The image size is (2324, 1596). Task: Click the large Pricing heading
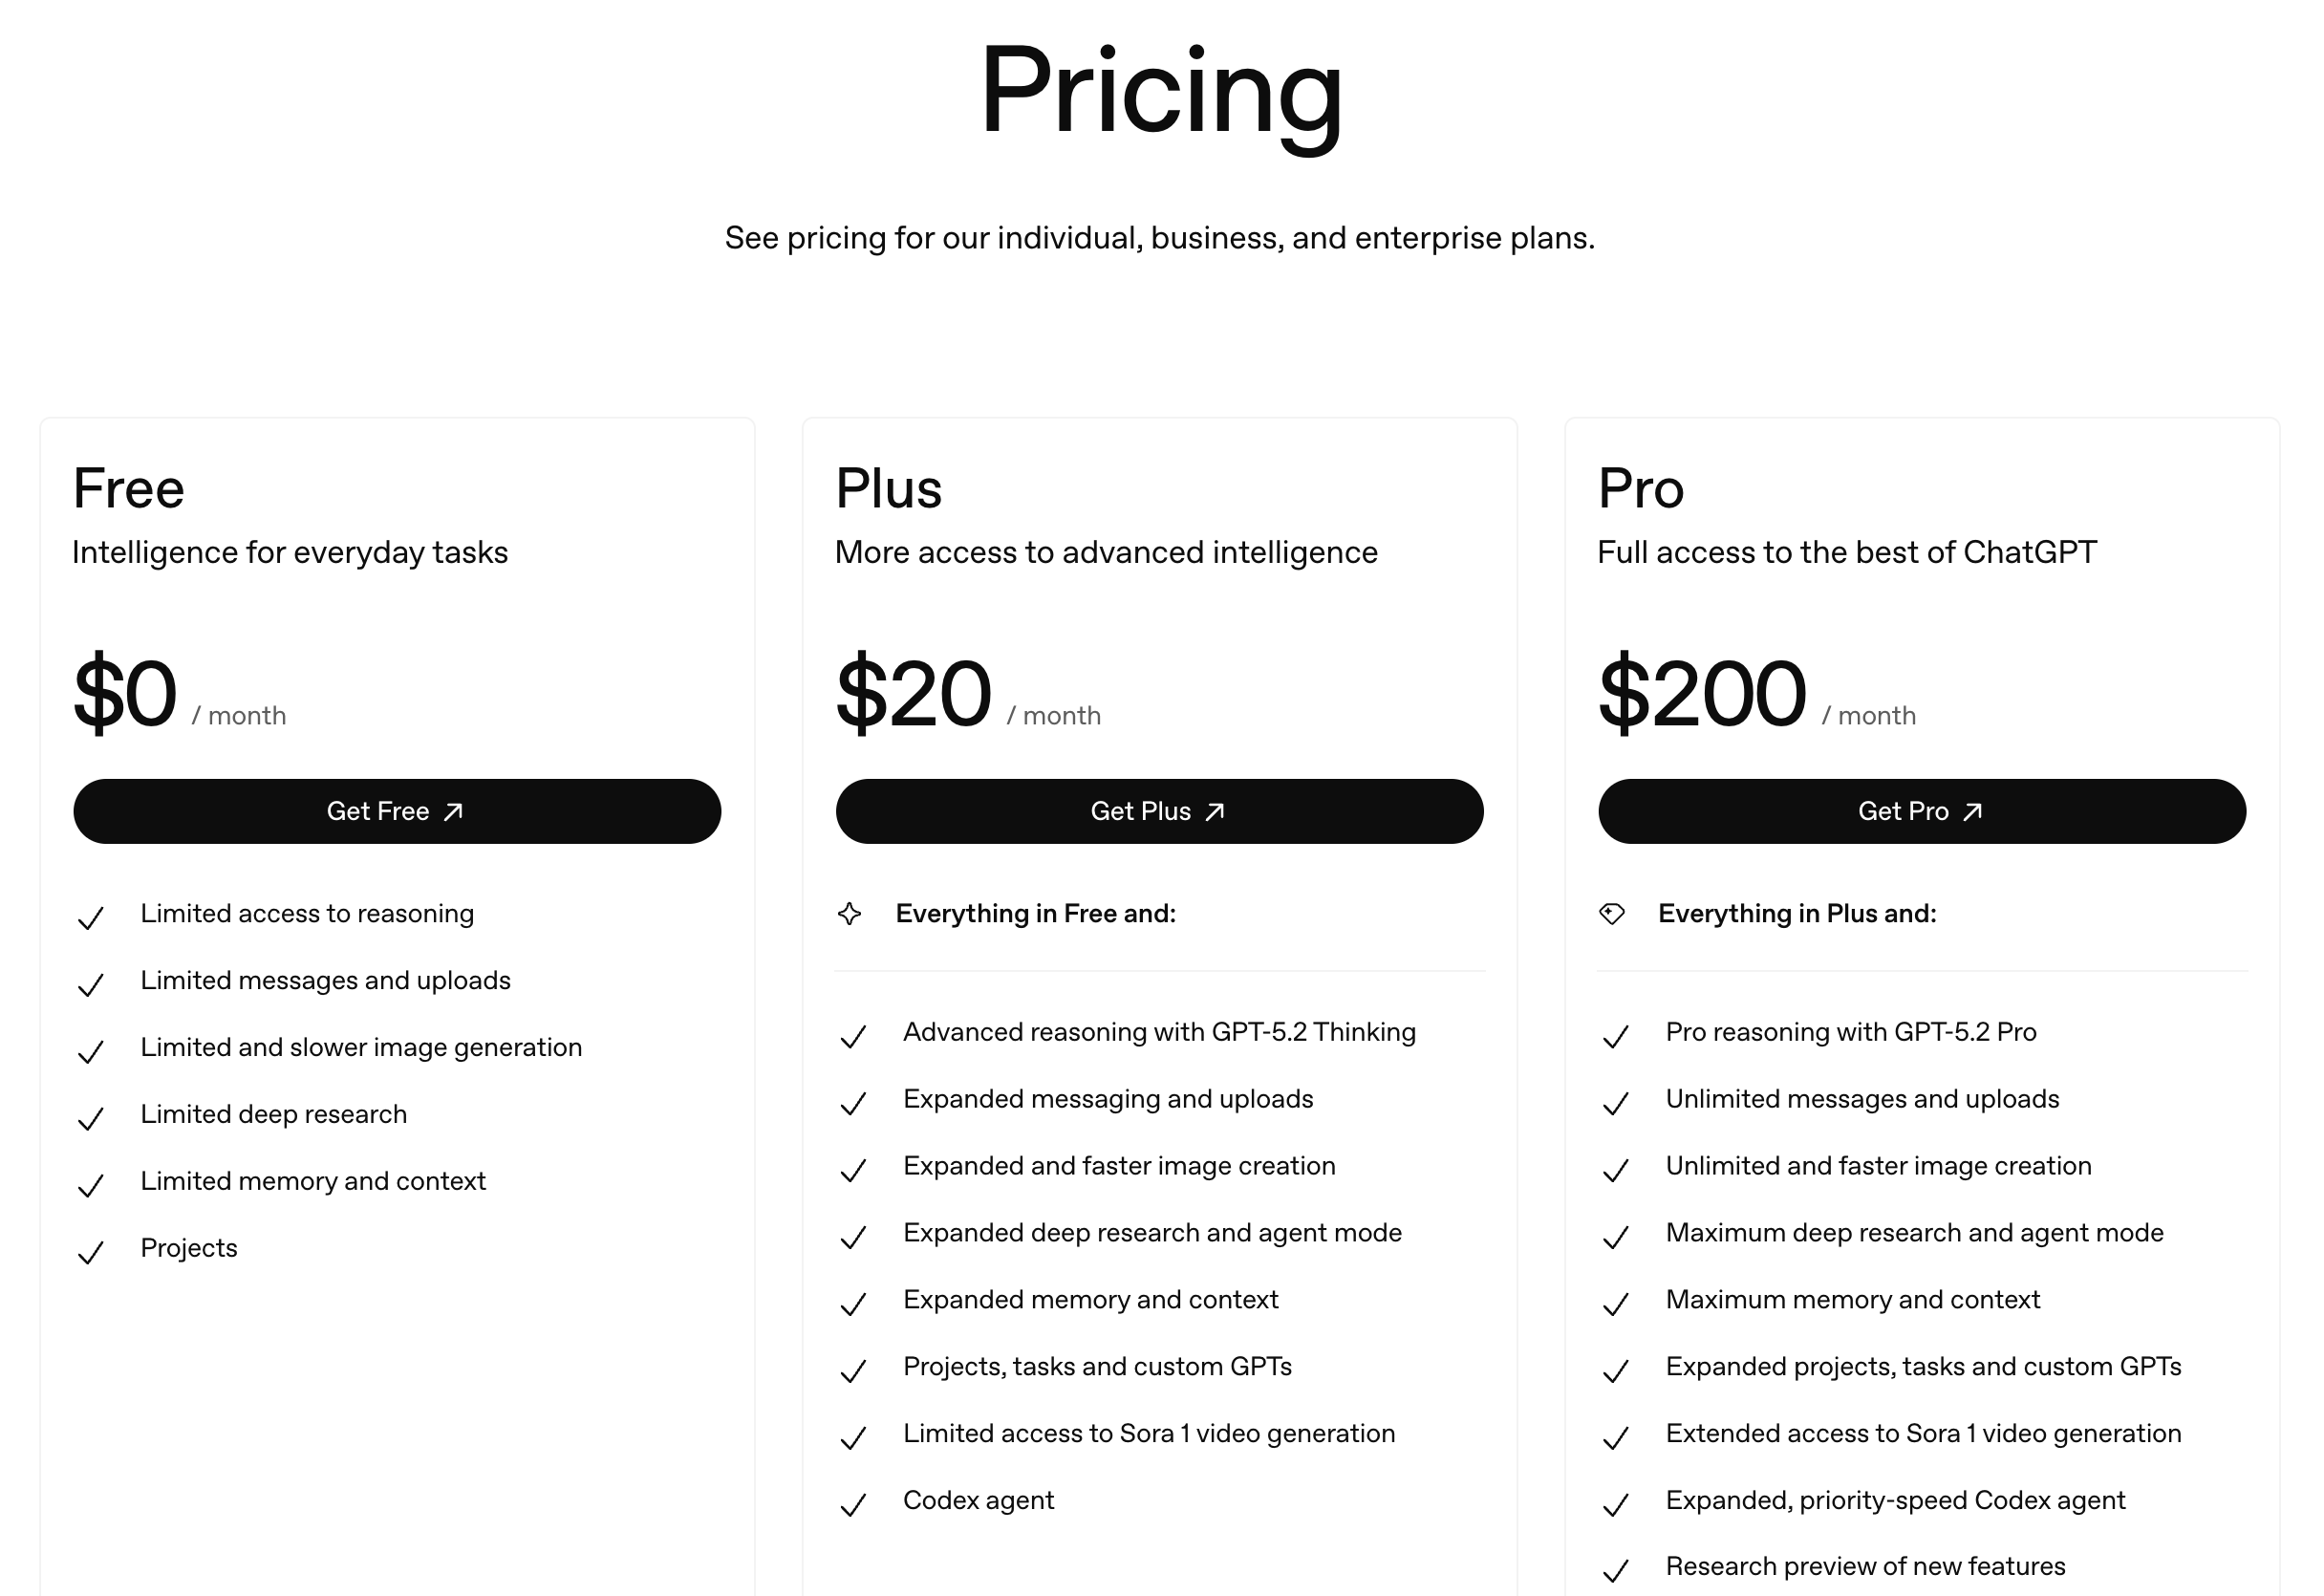point(1160,92)
